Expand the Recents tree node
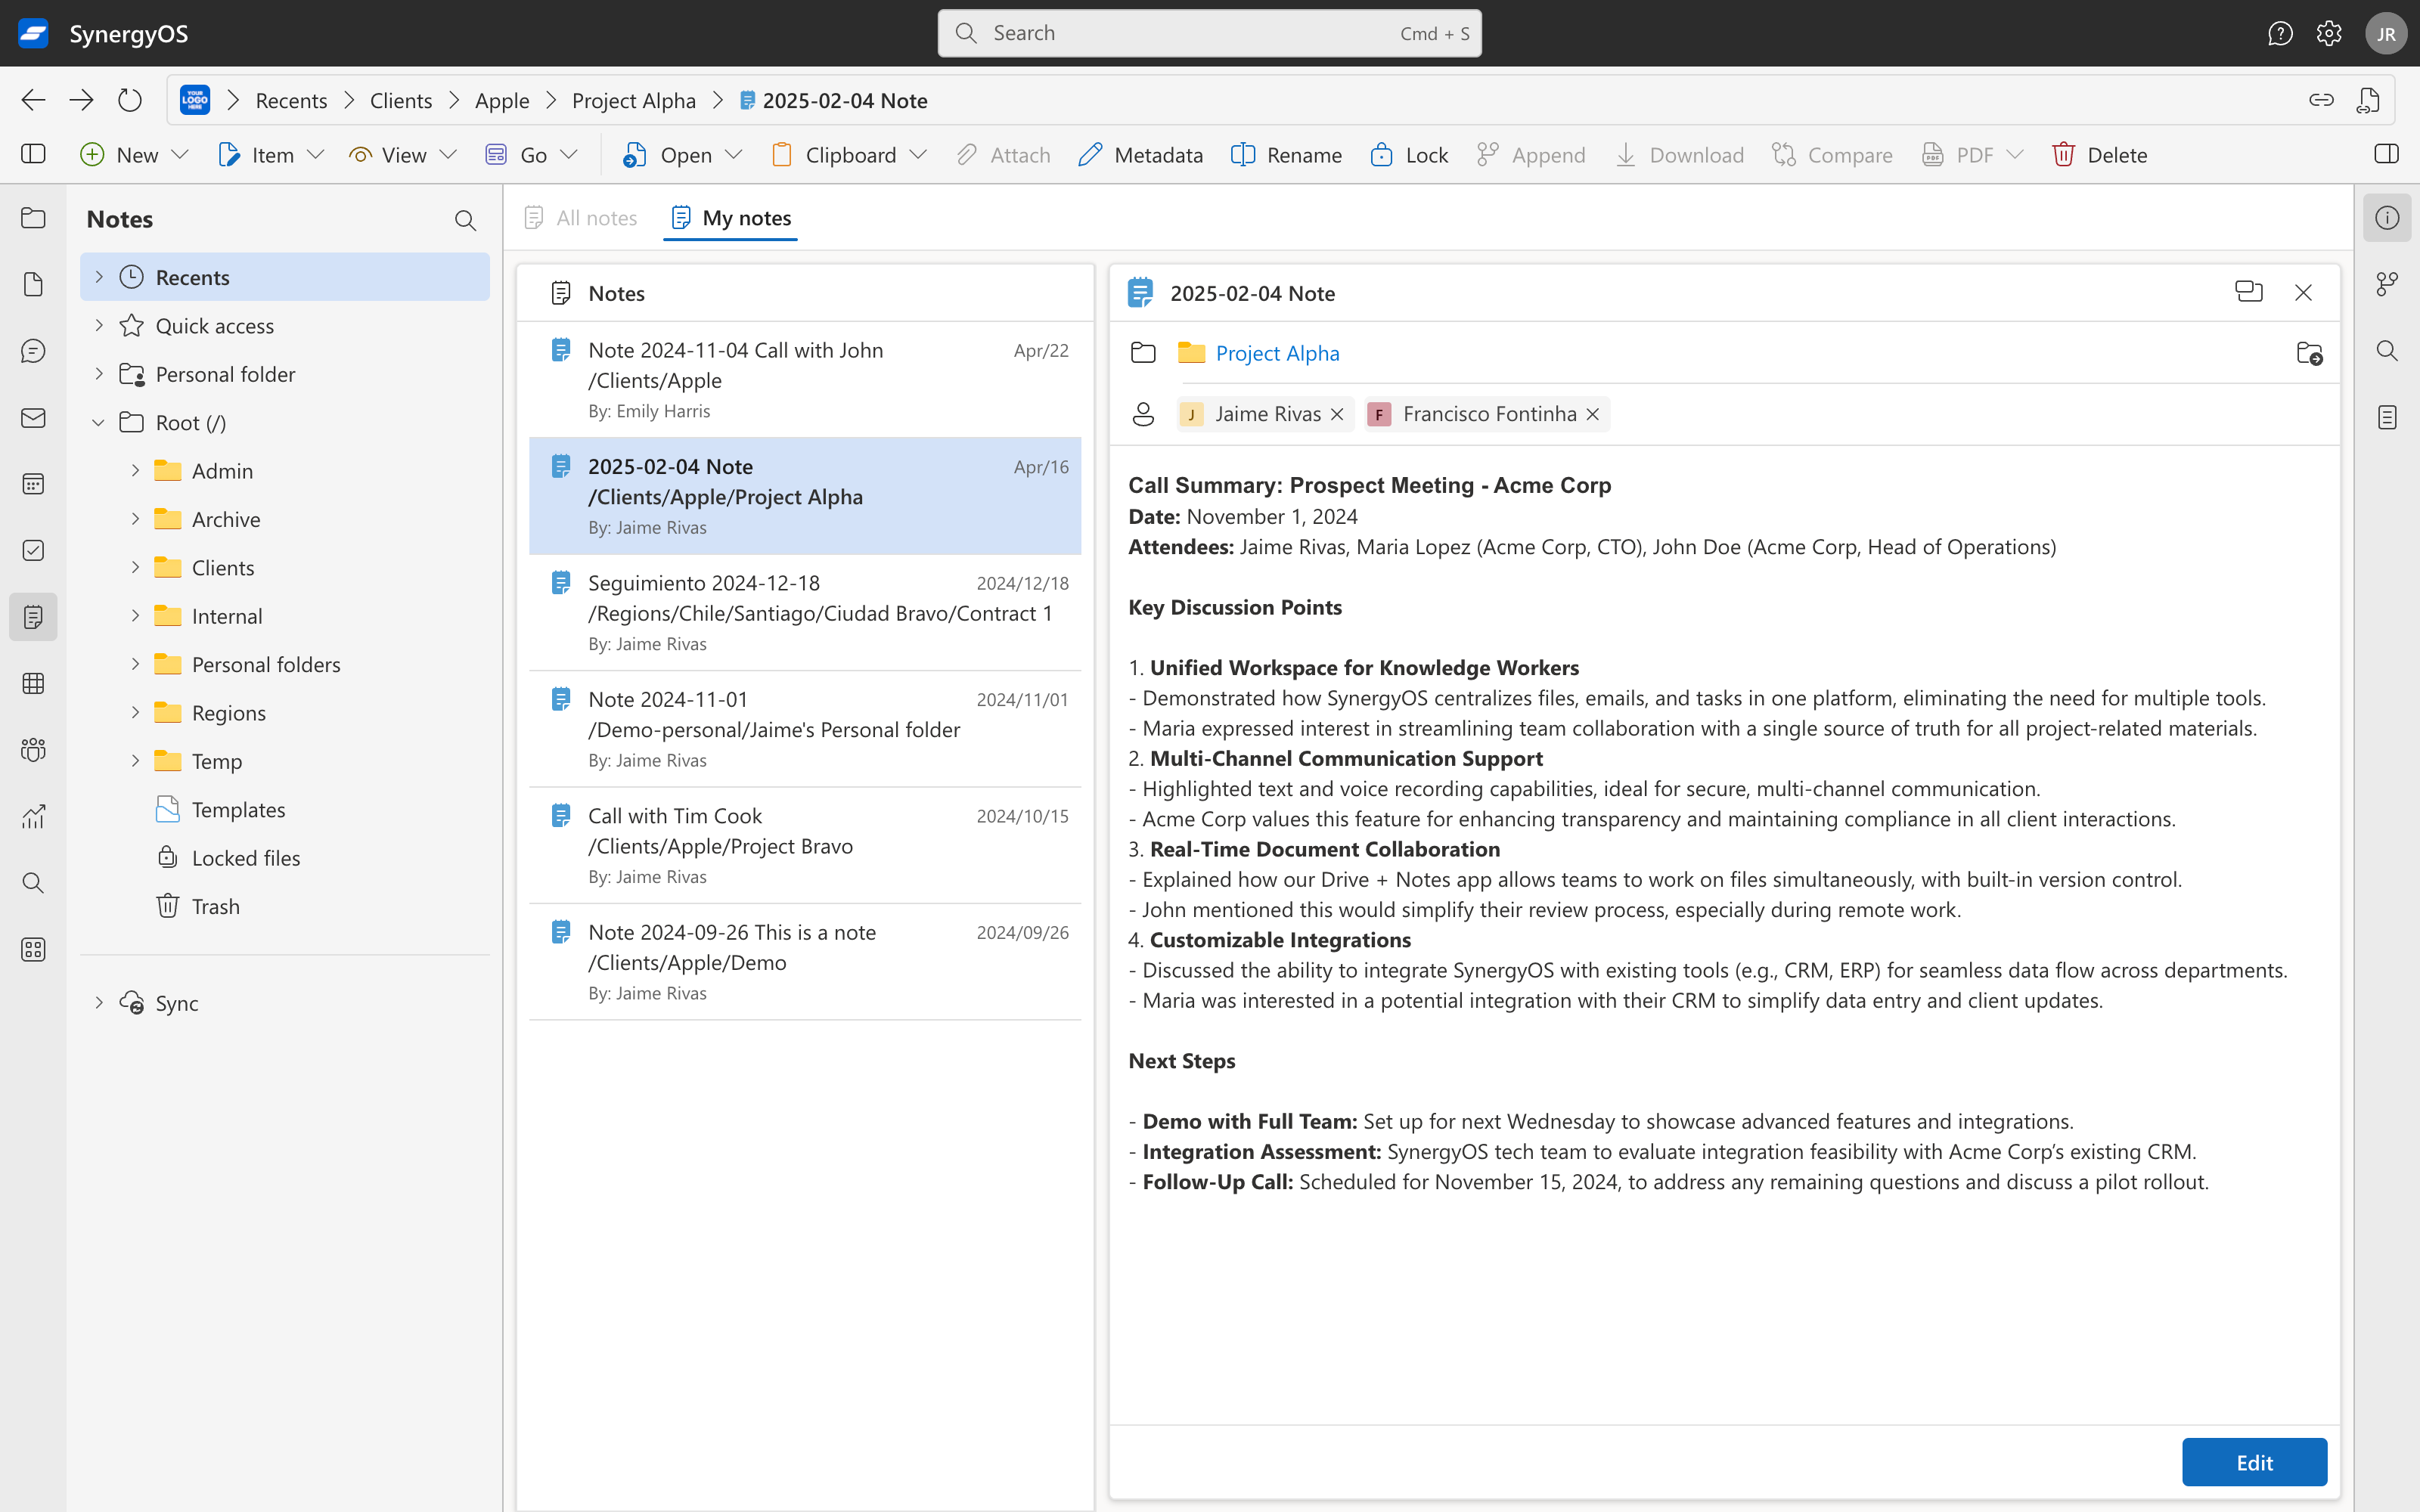 (x=99, y=277)
